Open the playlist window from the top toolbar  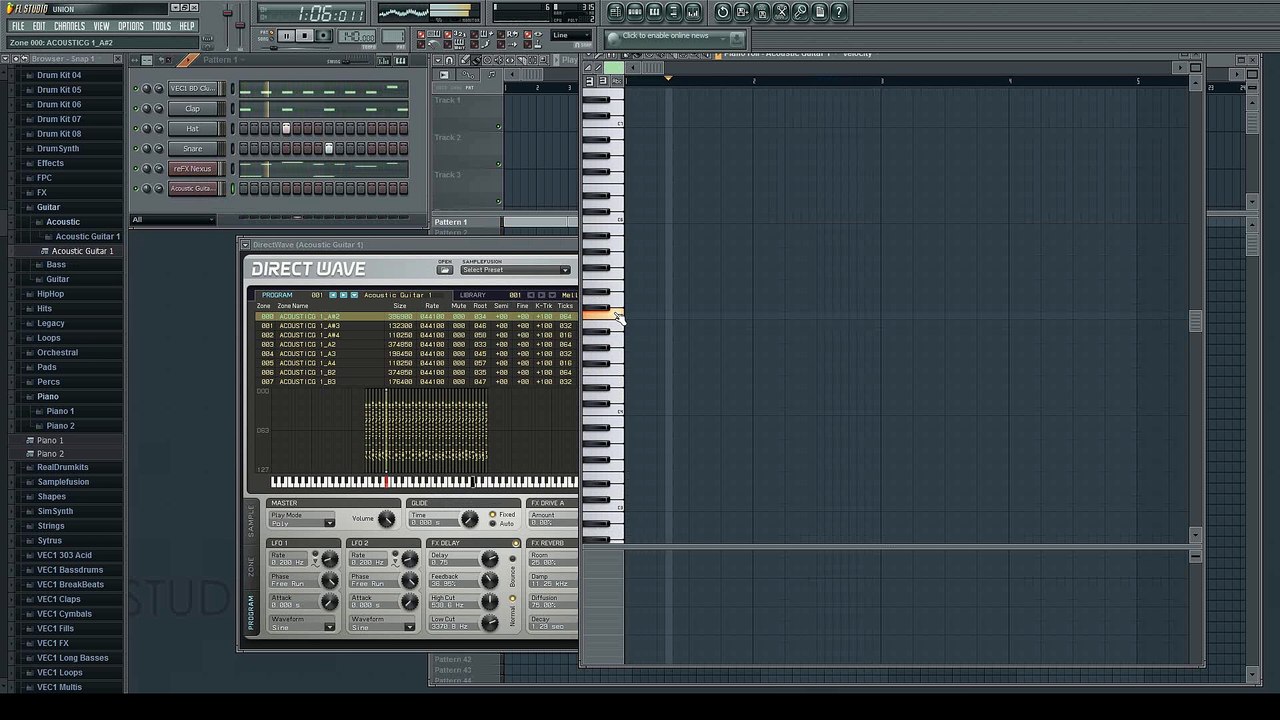616,12
